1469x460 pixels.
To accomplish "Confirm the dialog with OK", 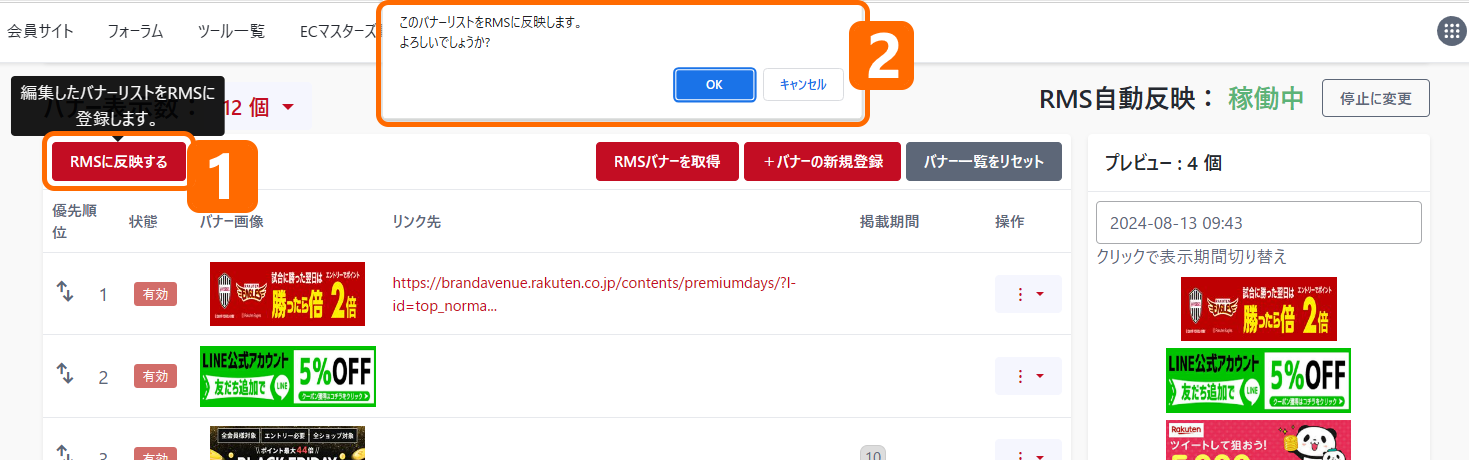I will 714,85.
